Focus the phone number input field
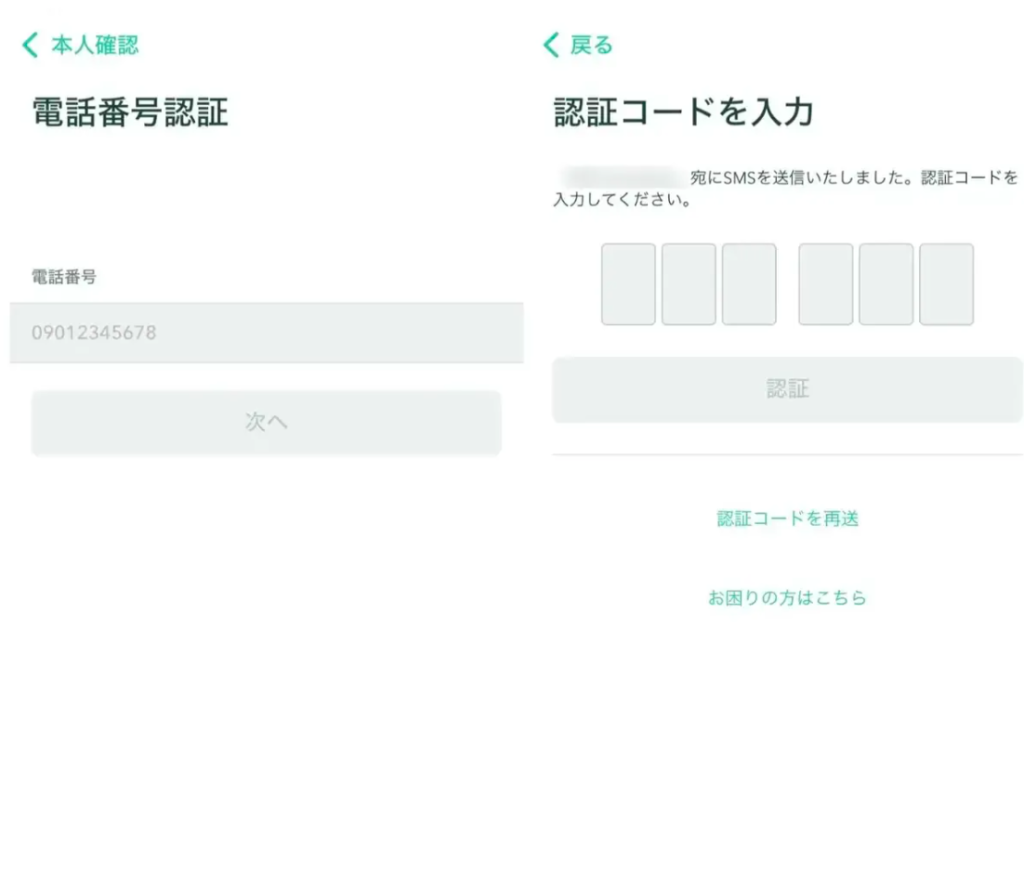The height and width of the screenshot is (891, 1024). click(266, 333)
